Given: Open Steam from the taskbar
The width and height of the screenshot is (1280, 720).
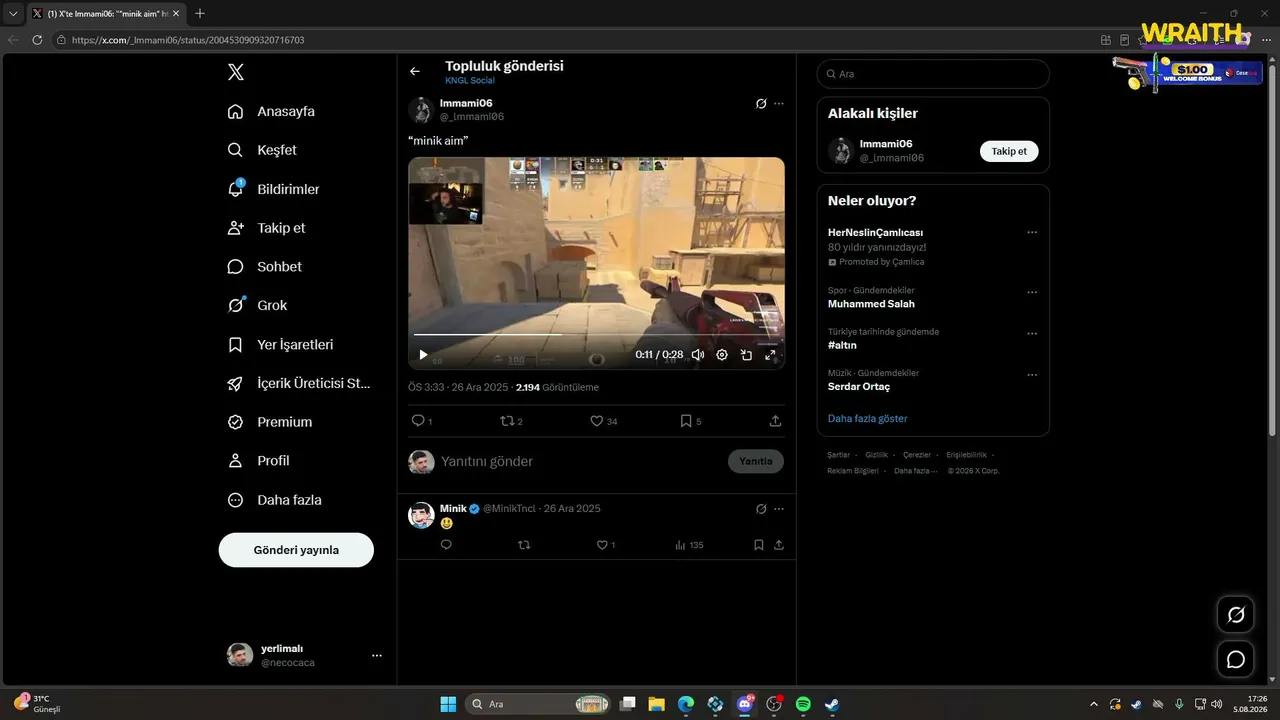Looking at the screenshot, I should click(832, 704).
